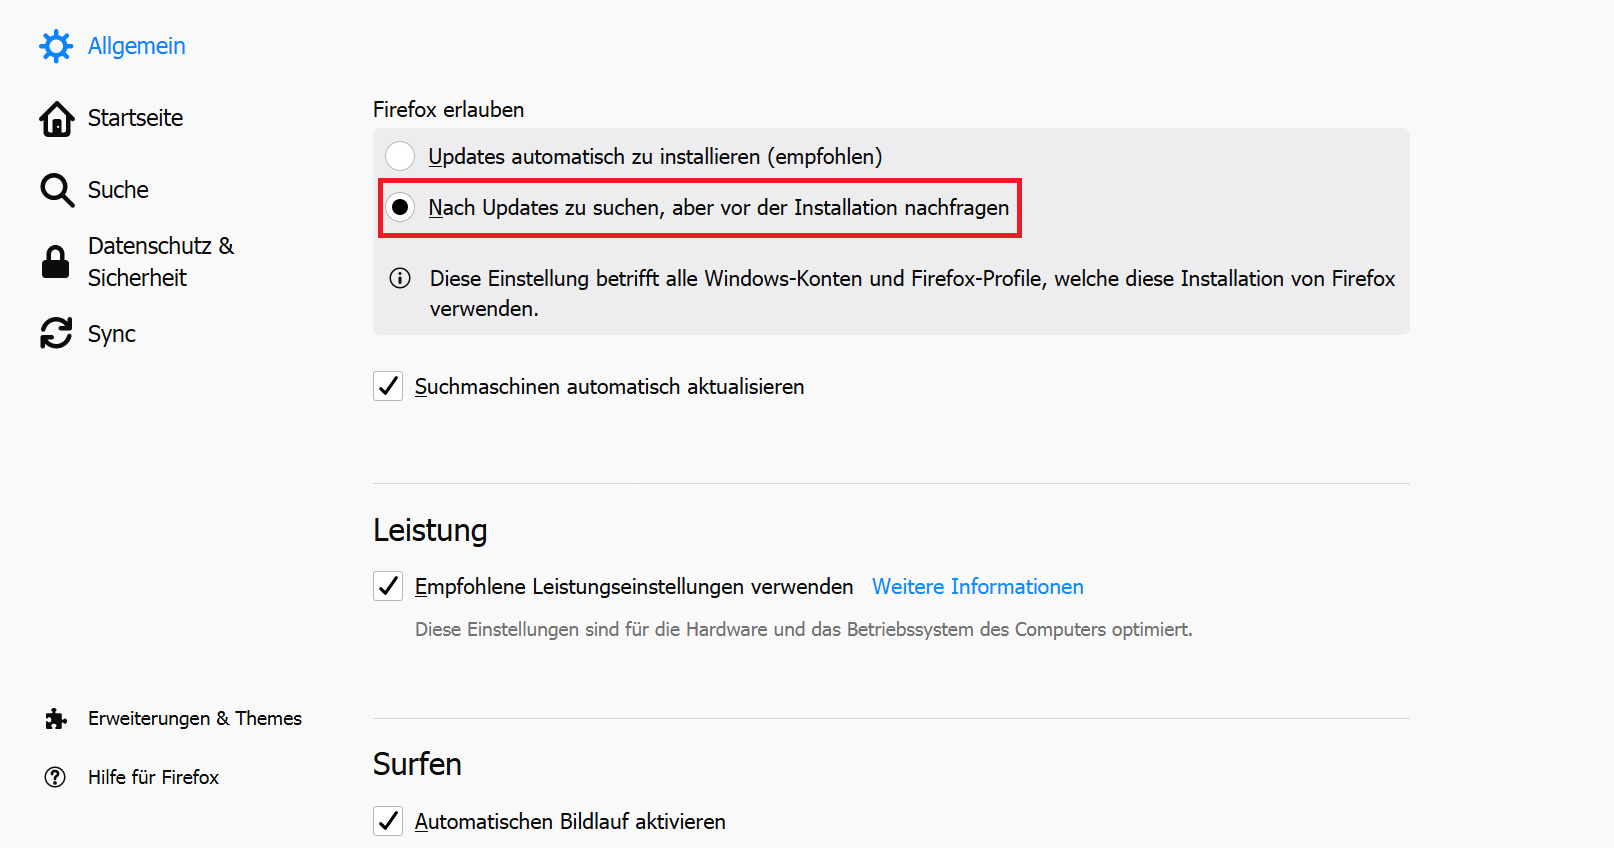The width and height of the screenshot is (1614, 848).
Task: Select automatic update installation radio button
Action: click(400, 156)
